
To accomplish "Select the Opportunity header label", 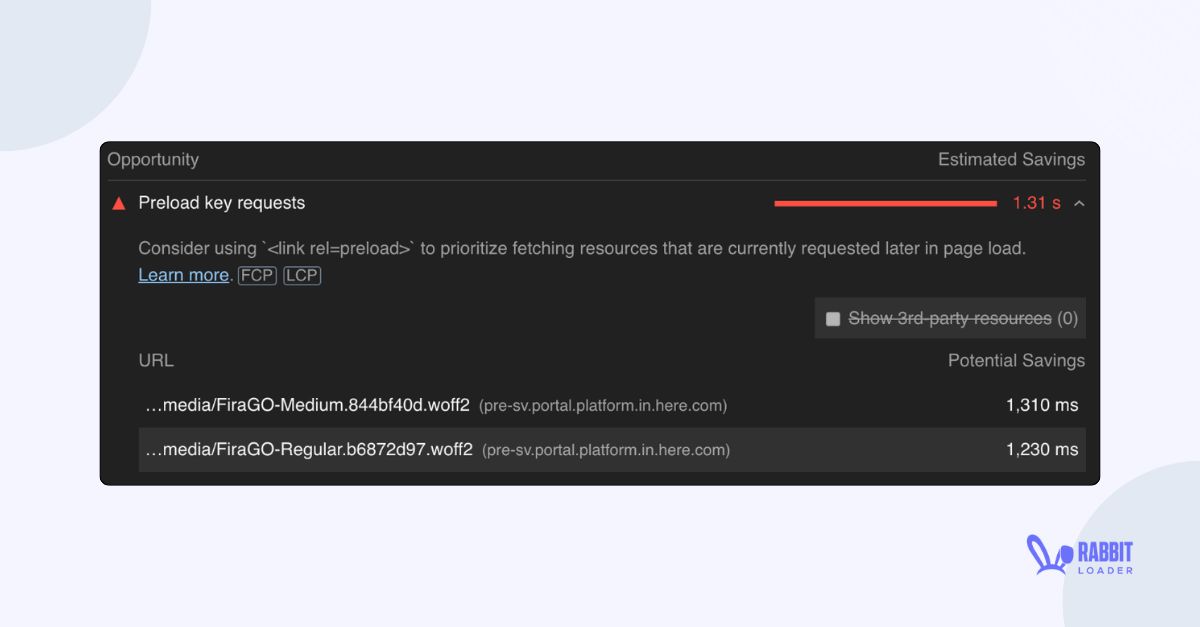I will coord(153,159).
